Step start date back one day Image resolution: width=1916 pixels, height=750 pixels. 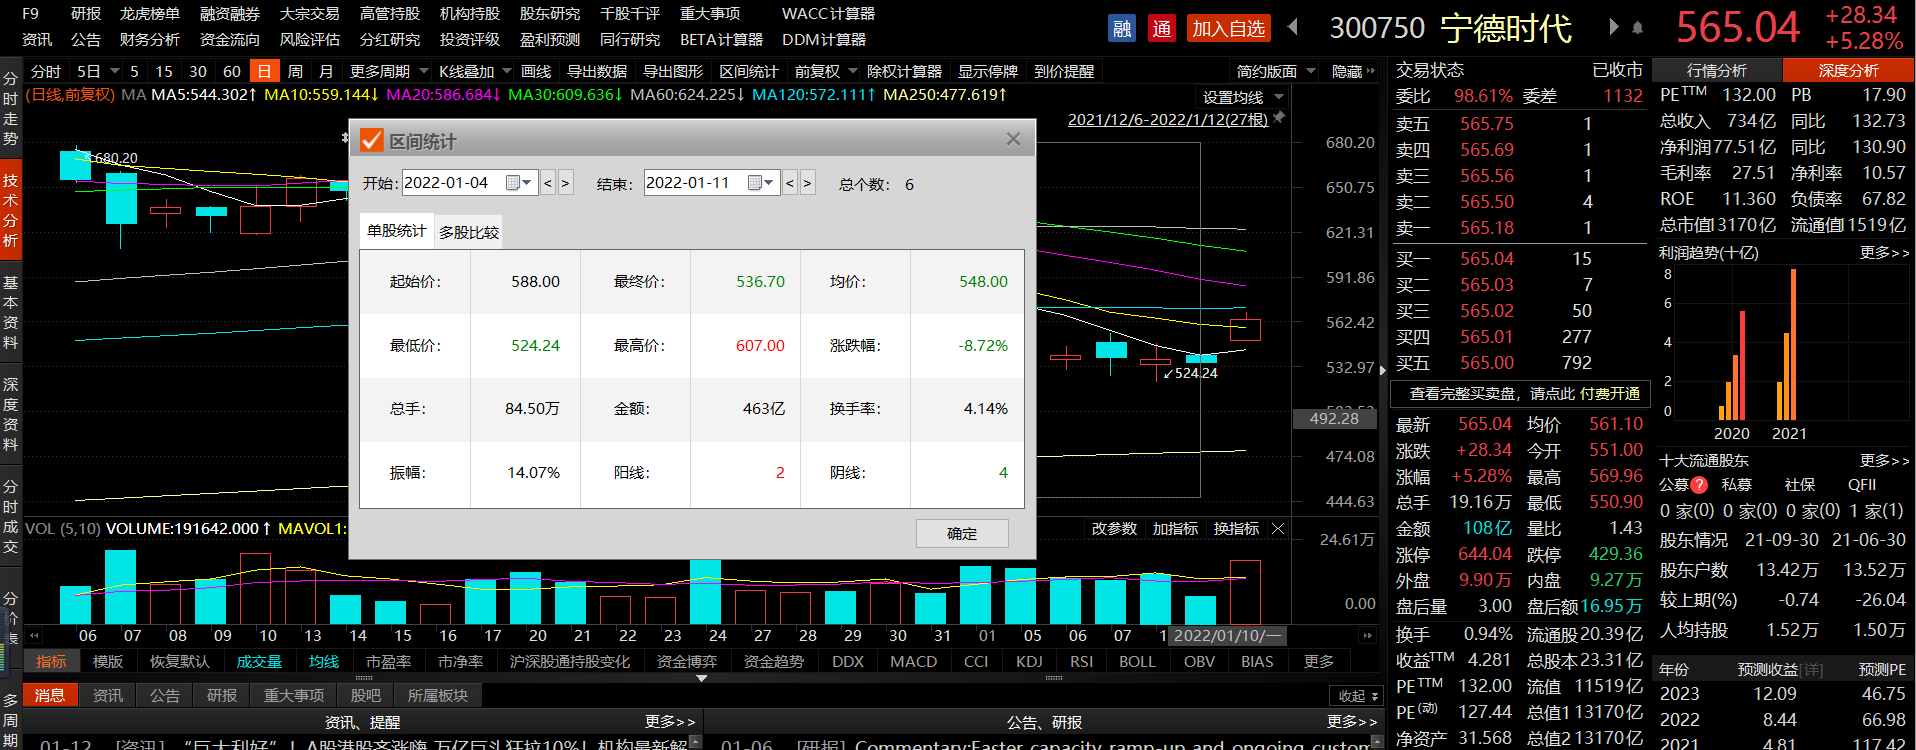pyautogui.click(x=547, y=183)
